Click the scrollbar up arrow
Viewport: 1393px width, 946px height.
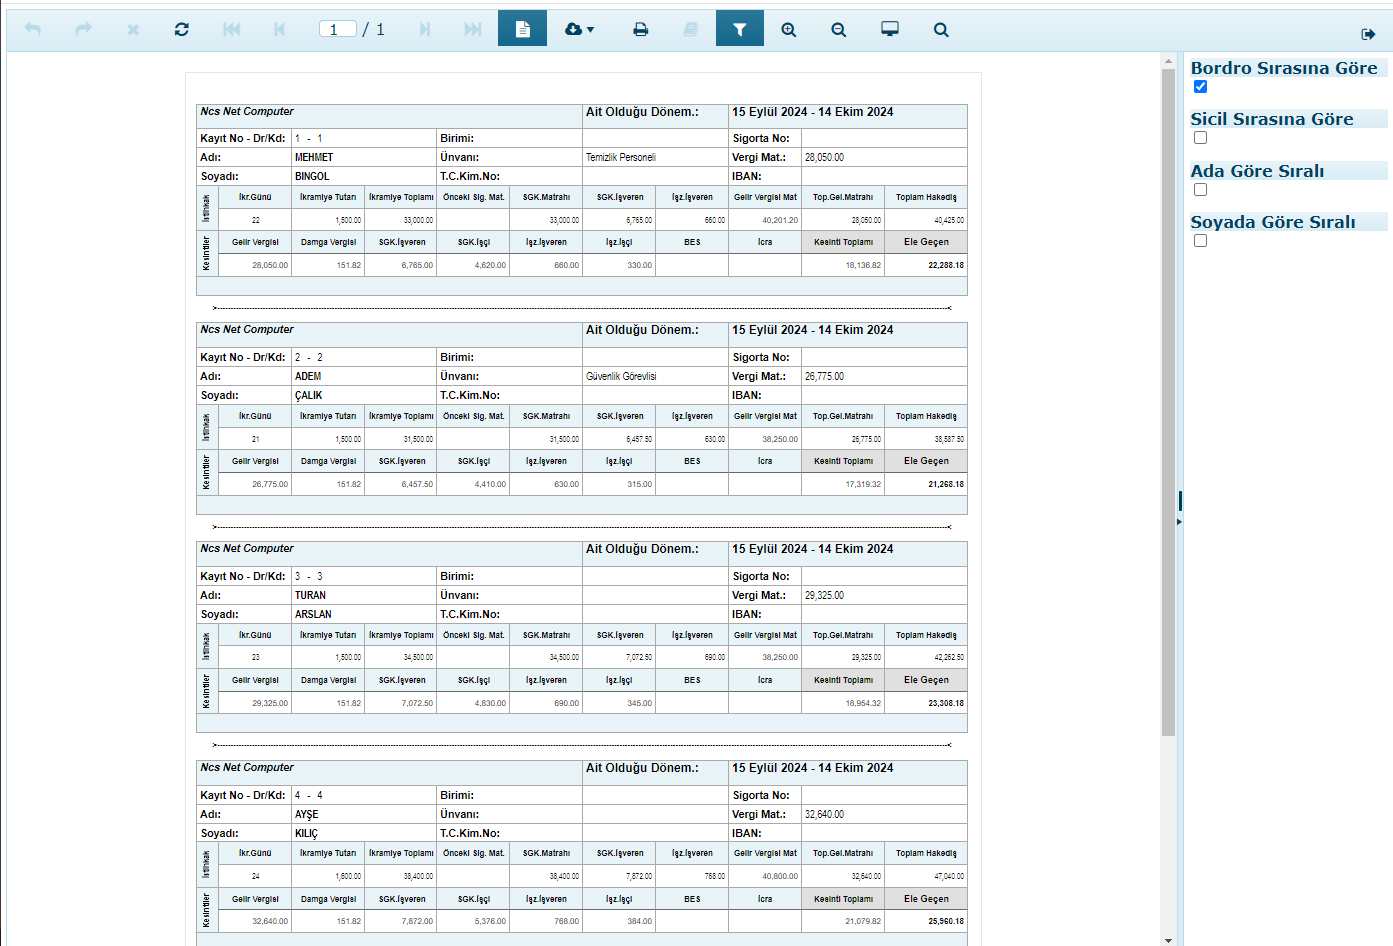tap(1168, 61)
